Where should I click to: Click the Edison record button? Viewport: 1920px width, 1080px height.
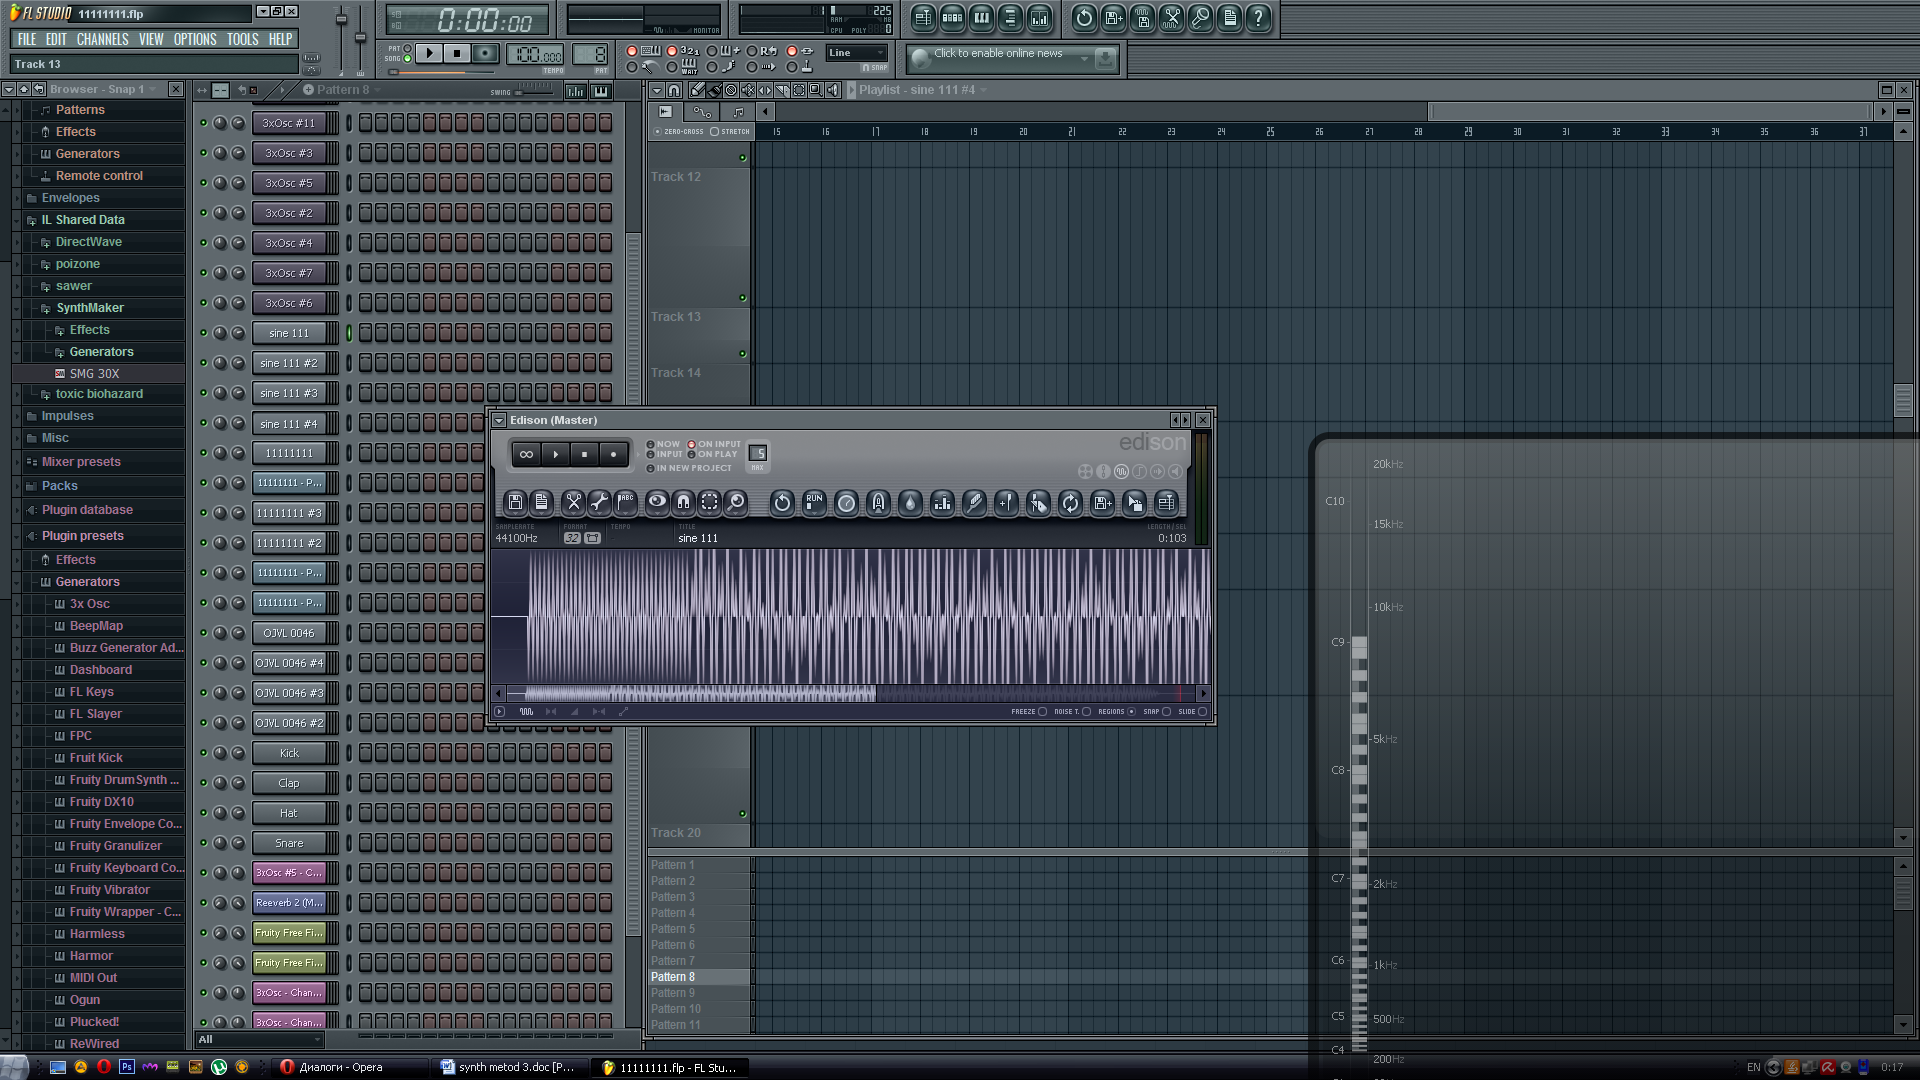click(x=613, y=455)
